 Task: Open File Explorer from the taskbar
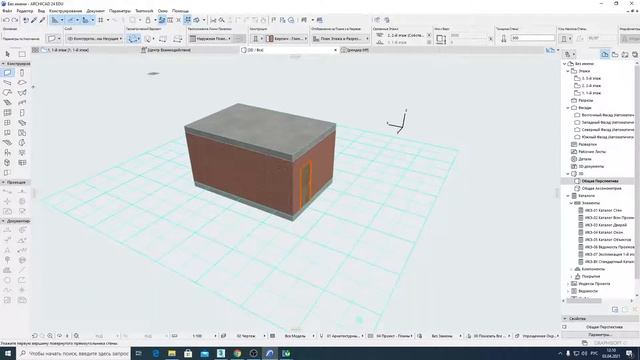point(172,353)
